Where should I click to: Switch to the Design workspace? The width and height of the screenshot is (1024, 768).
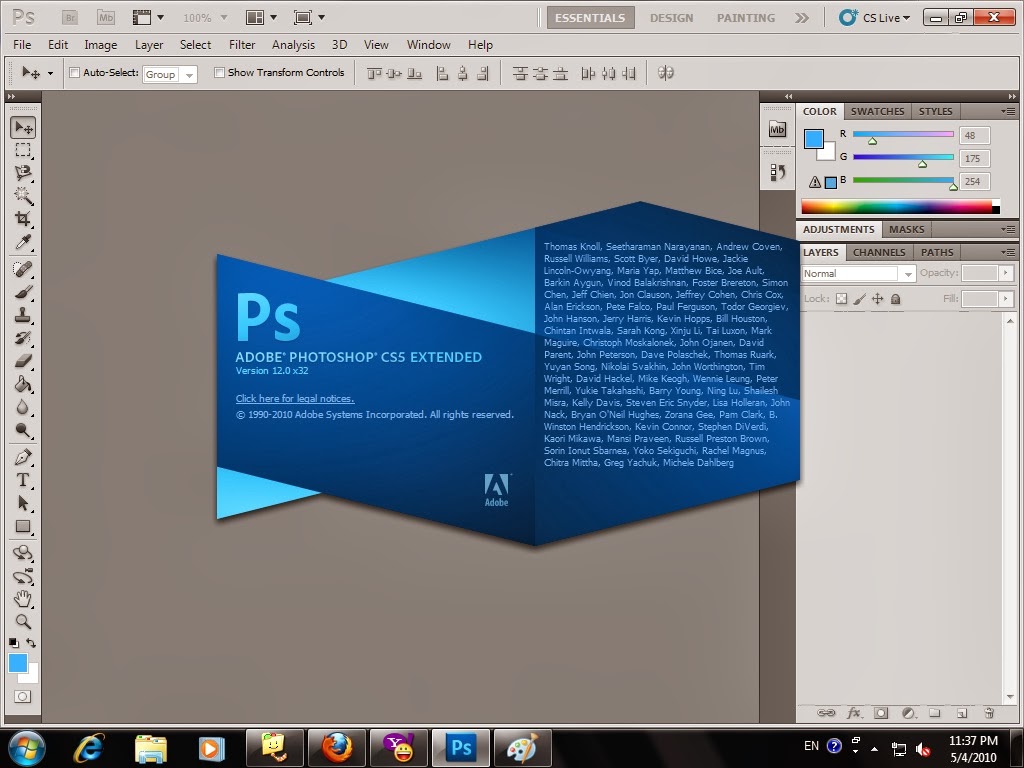coord(671,18)
